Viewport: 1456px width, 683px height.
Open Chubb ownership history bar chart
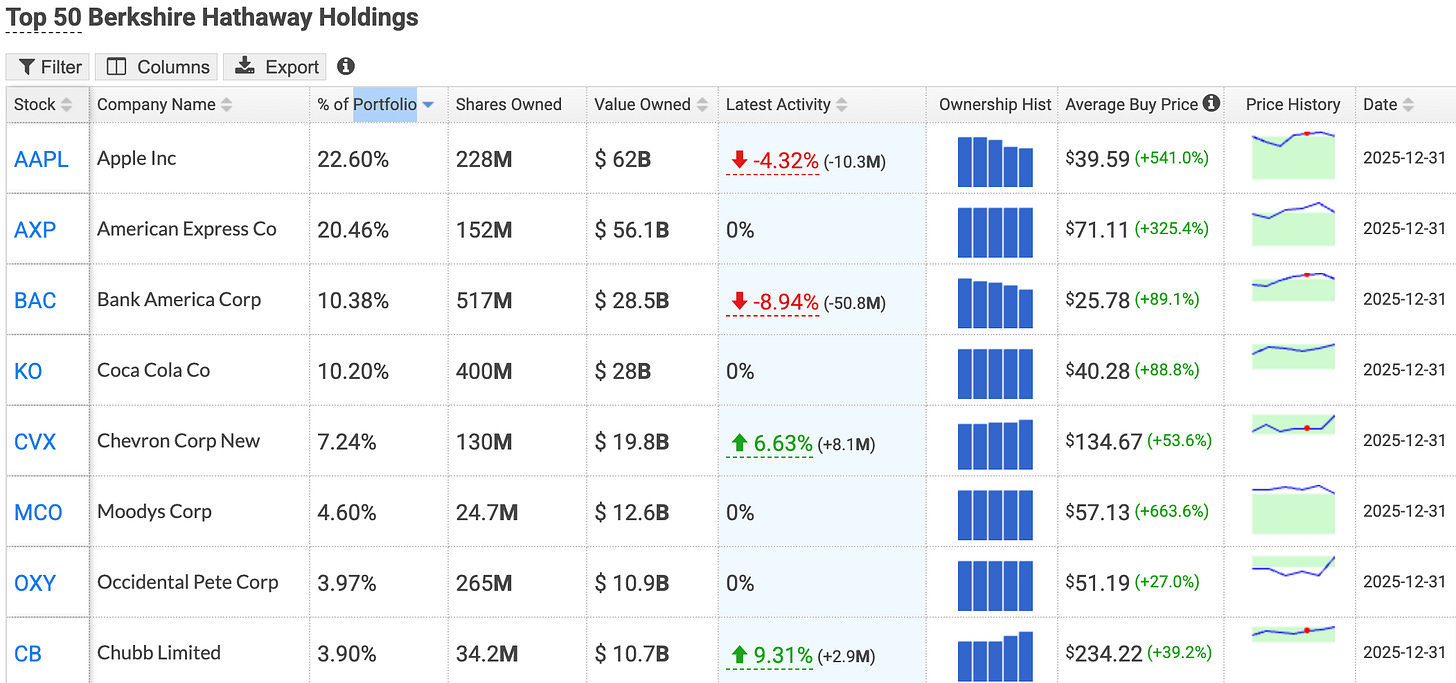click(x=995, y=656)
